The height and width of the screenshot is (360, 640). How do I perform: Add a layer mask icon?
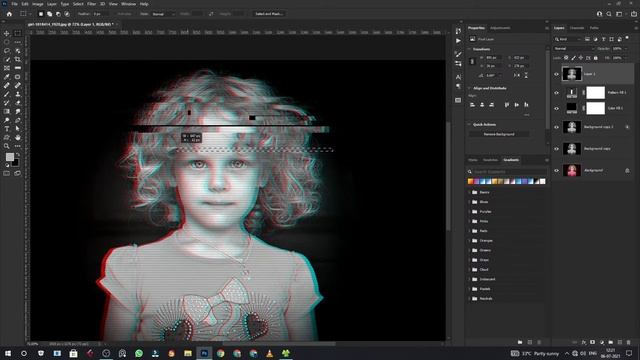pyautogui.click(x=592, y=342)
